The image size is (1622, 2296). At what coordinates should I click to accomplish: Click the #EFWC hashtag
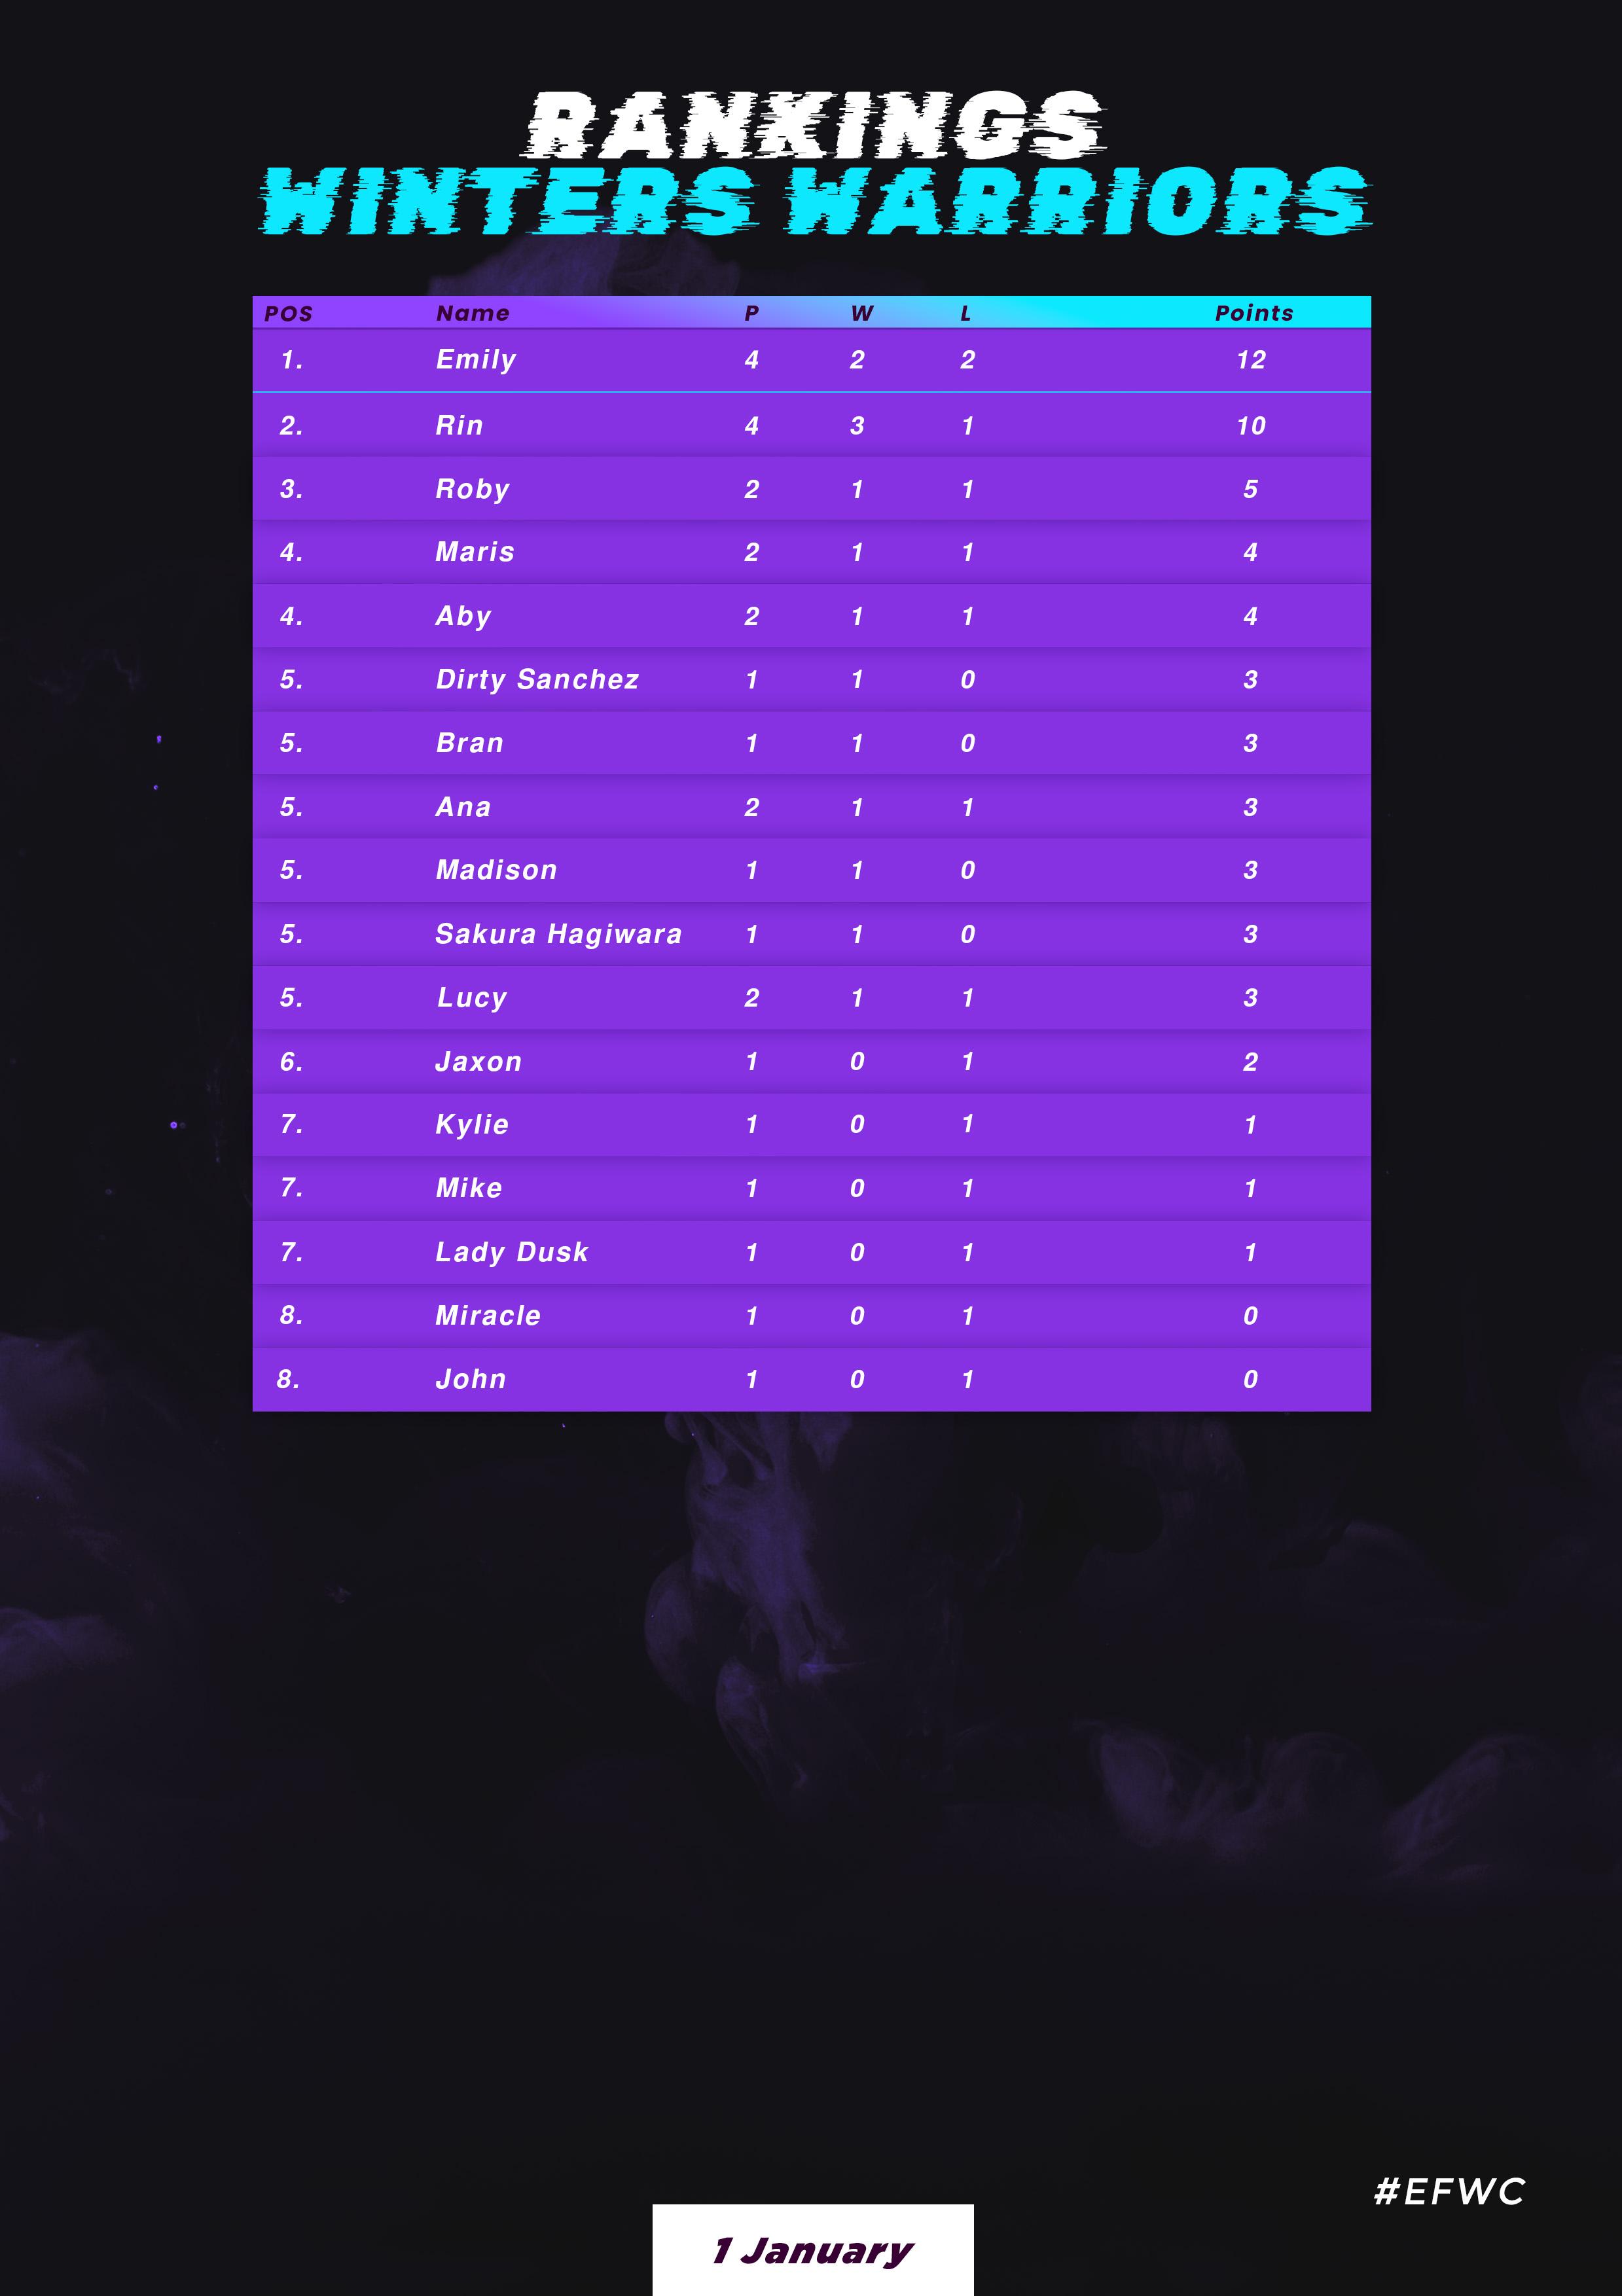[1449, 2192]
